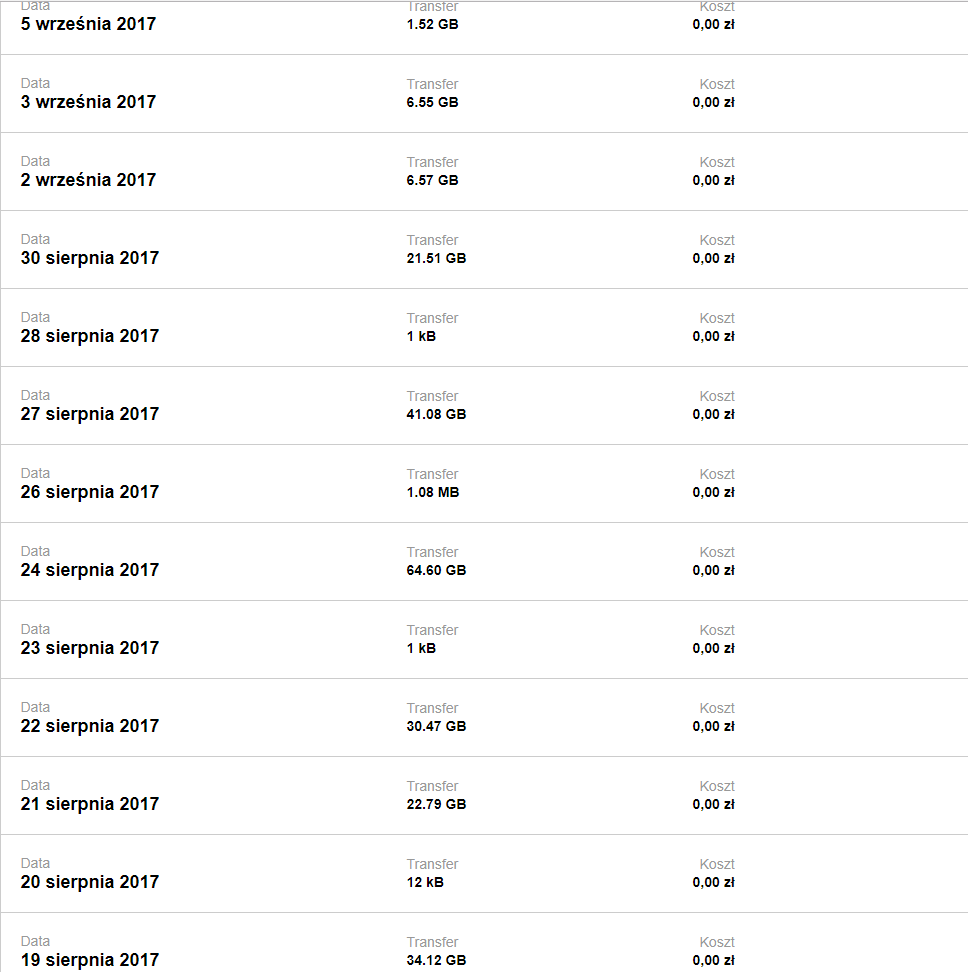Image resolution: width=968 pixels, height=972 pixels.
Task: Click the 2 września 2017 date
Action: click(x=88, y=180)
